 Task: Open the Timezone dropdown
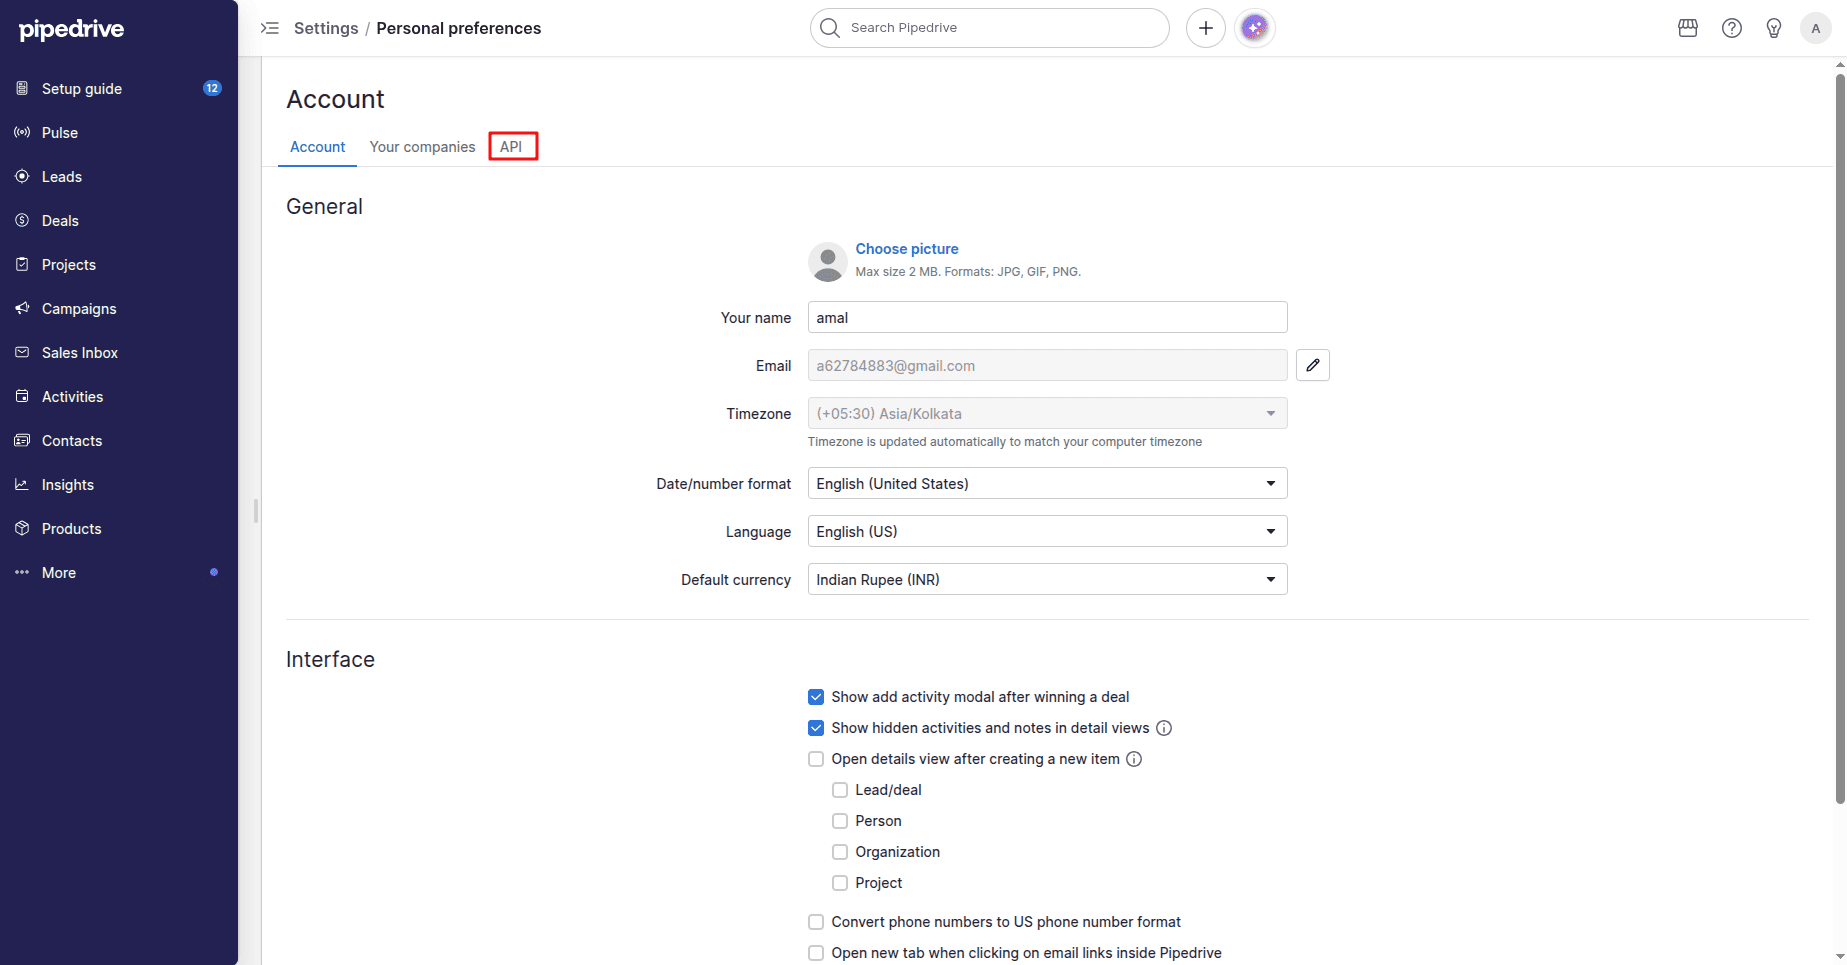1047,413
